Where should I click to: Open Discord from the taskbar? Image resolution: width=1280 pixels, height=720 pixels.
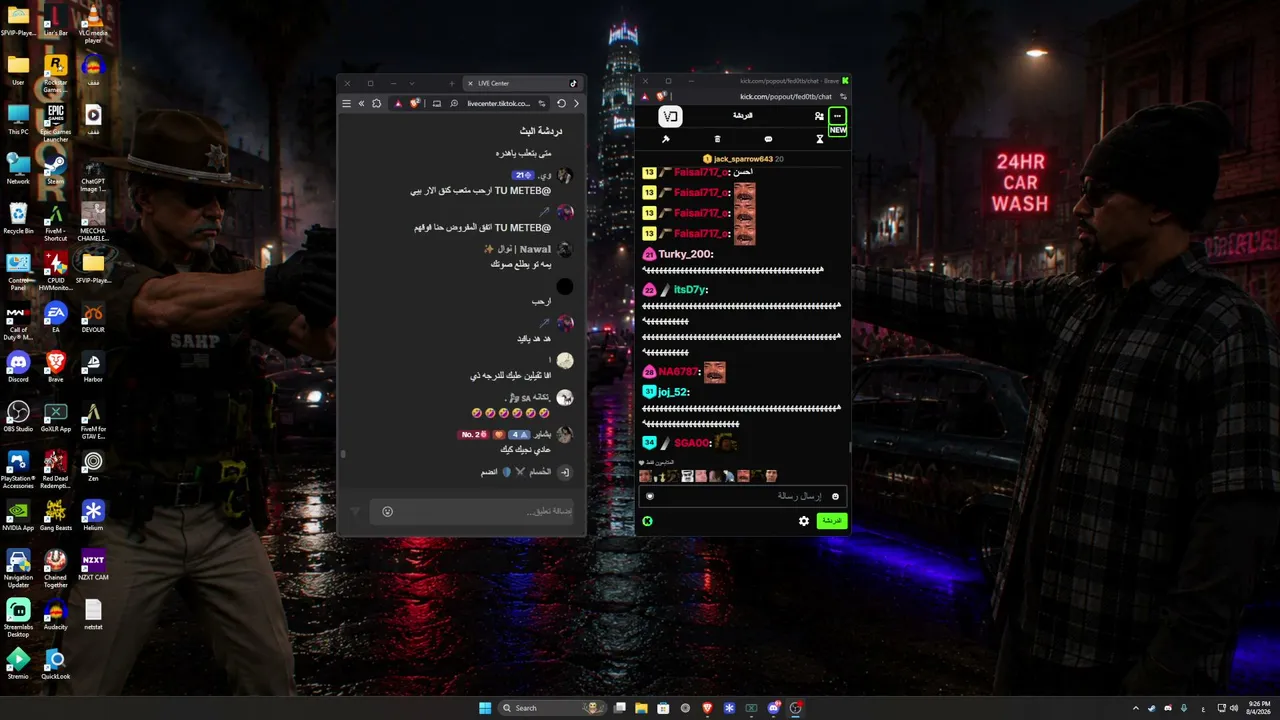click(x=774, y=708)
